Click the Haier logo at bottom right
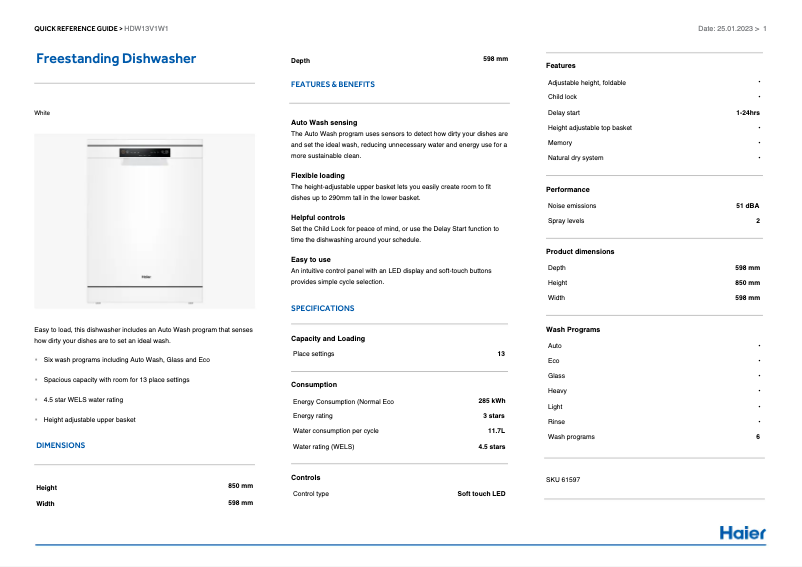The image size is (802, 567). click(x=742, y=533)
